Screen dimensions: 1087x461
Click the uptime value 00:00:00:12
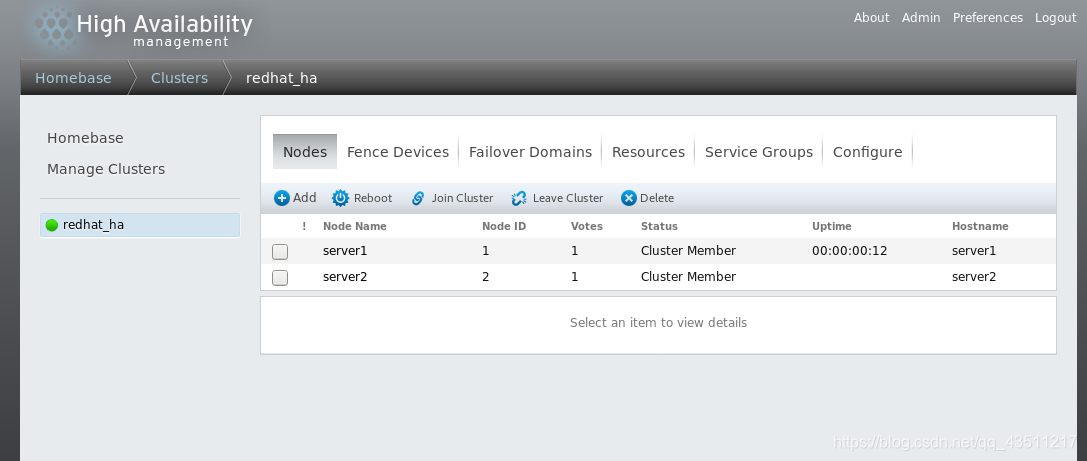(850, 251)
